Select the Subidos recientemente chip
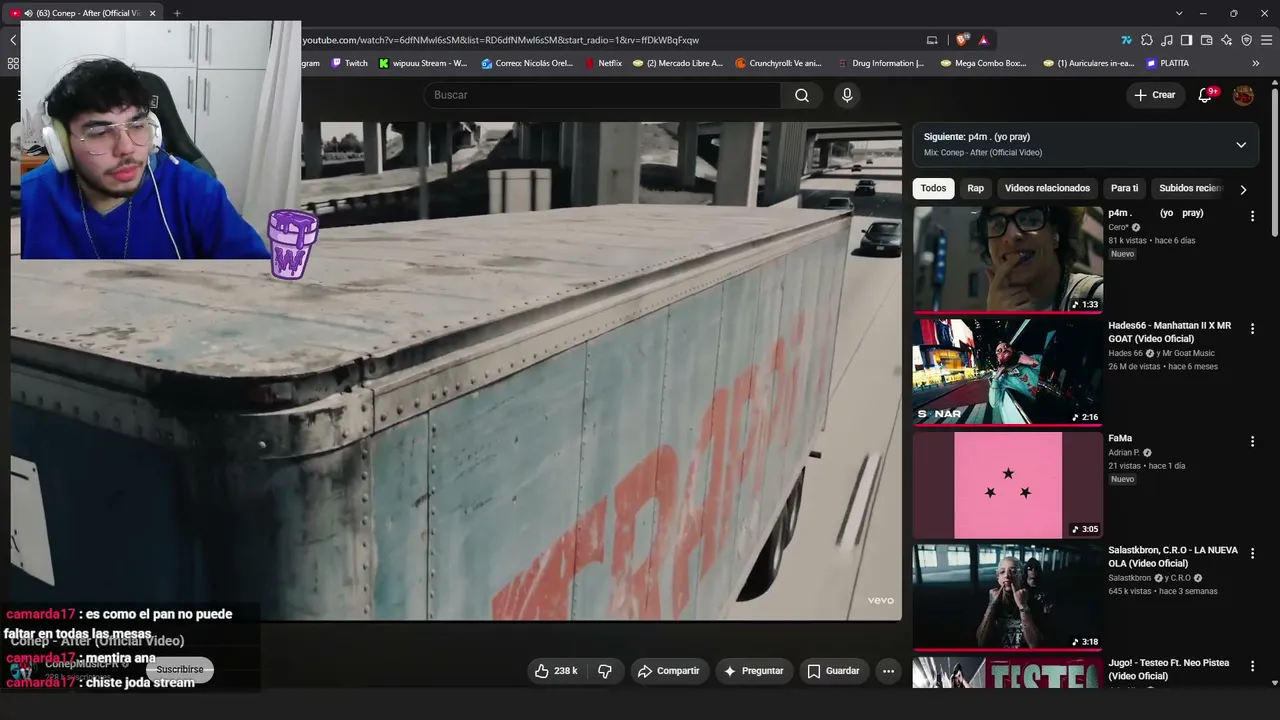This screenshot has height=720, width=1280. (1190, 188)
